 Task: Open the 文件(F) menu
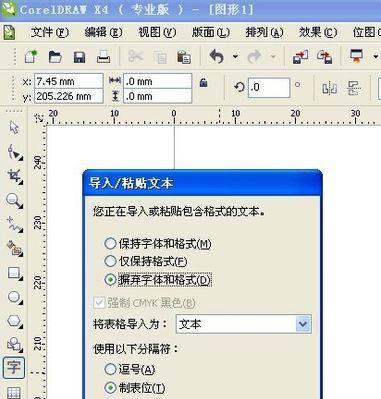point(50,32)
